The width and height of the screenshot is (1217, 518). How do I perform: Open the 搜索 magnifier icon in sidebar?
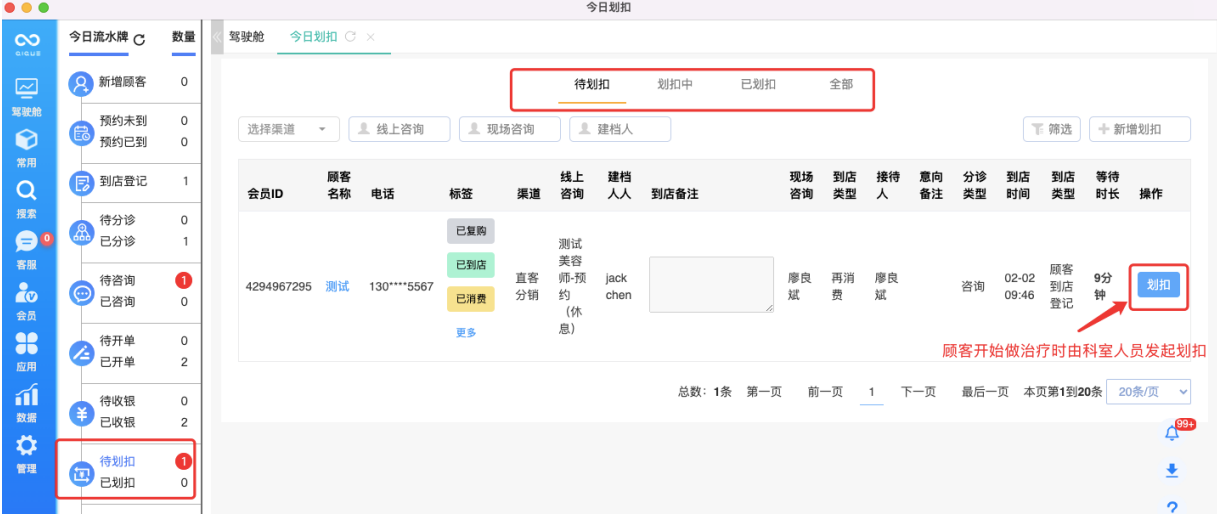27,191
